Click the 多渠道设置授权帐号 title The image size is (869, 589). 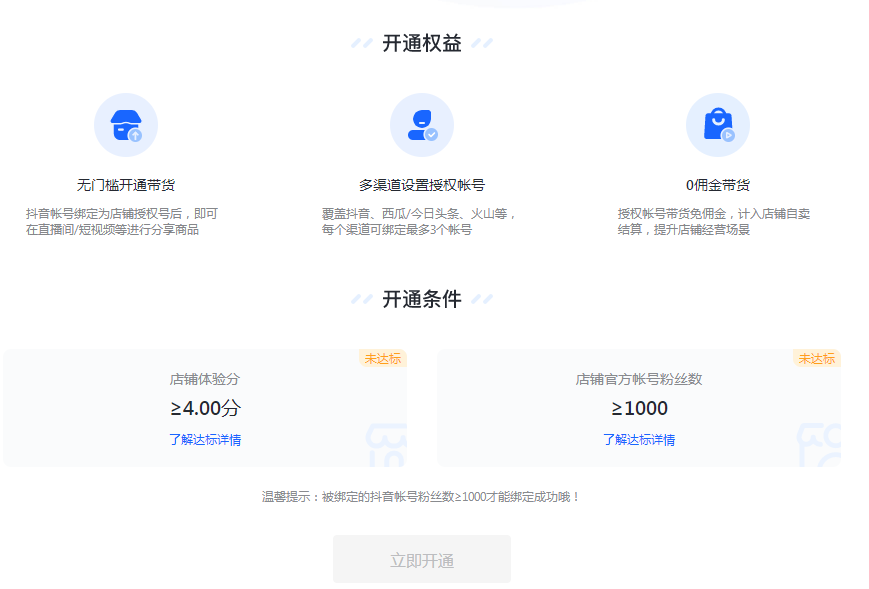422,185
